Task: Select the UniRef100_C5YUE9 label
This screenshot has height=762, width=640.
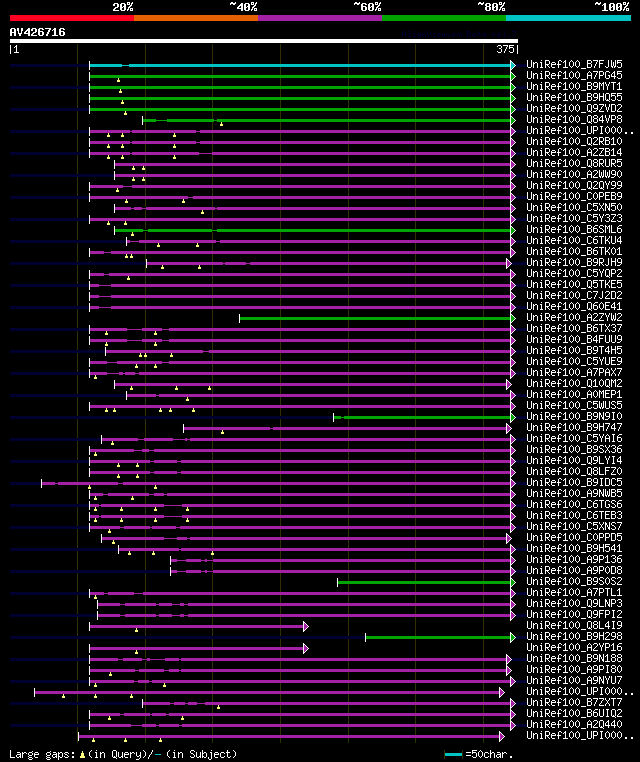Action: point(574,361)
